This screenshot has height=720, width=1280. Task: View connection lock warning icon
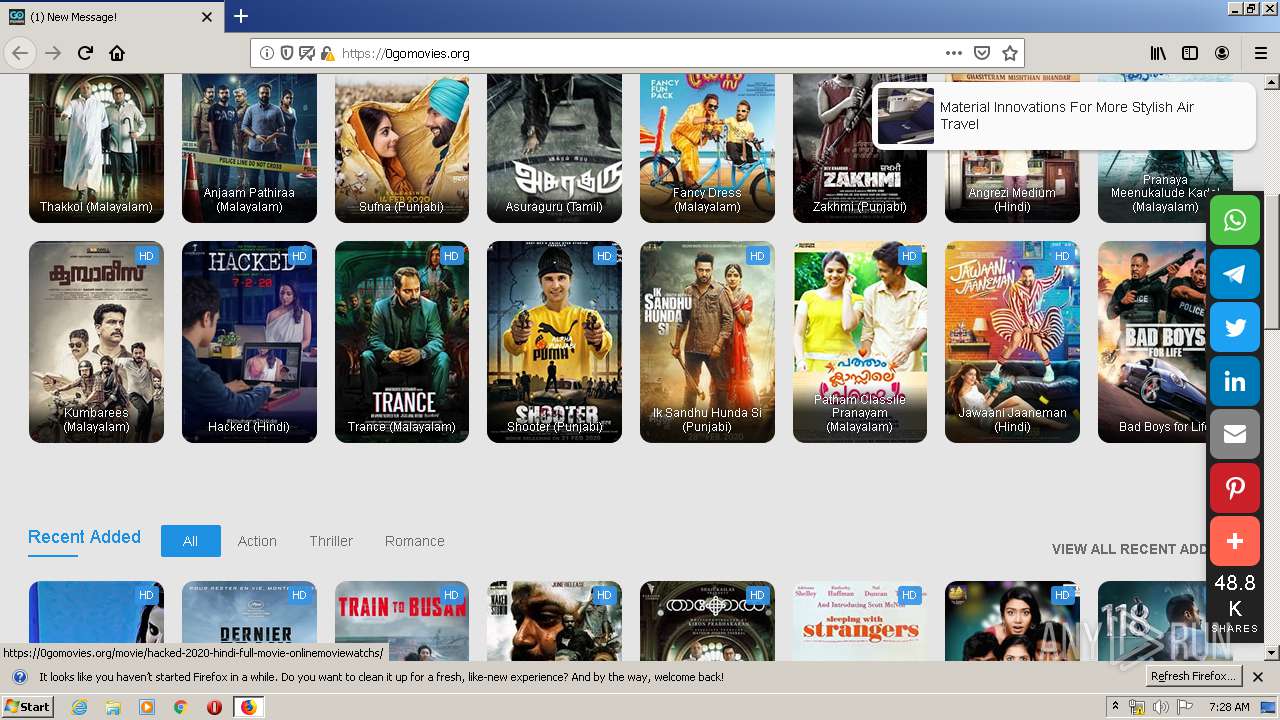coord(327,53)
